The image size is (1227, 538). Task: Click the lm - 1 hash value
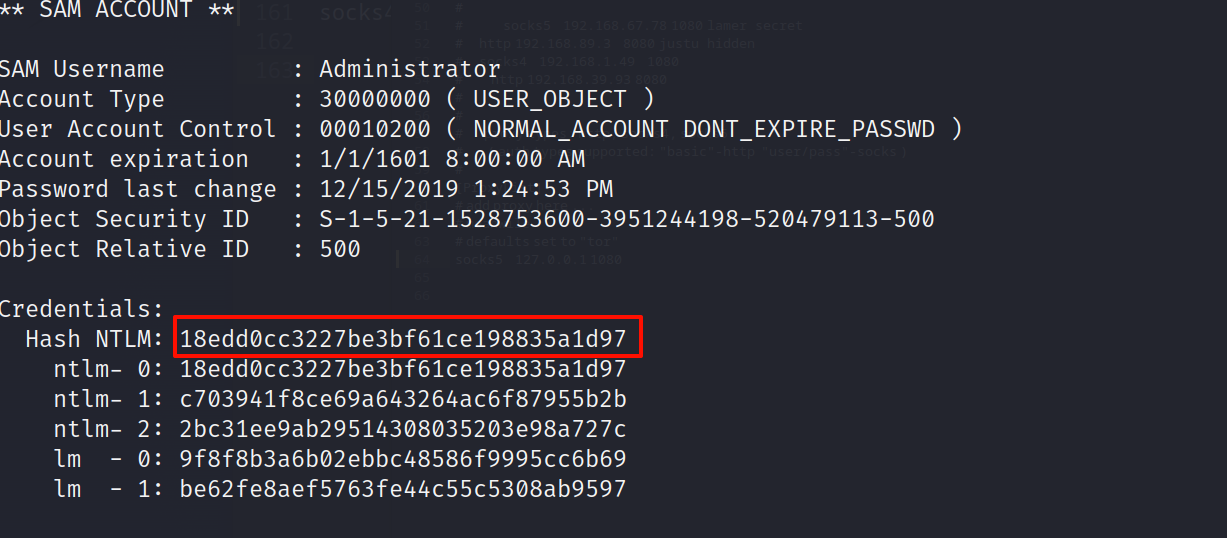[403, 489]
